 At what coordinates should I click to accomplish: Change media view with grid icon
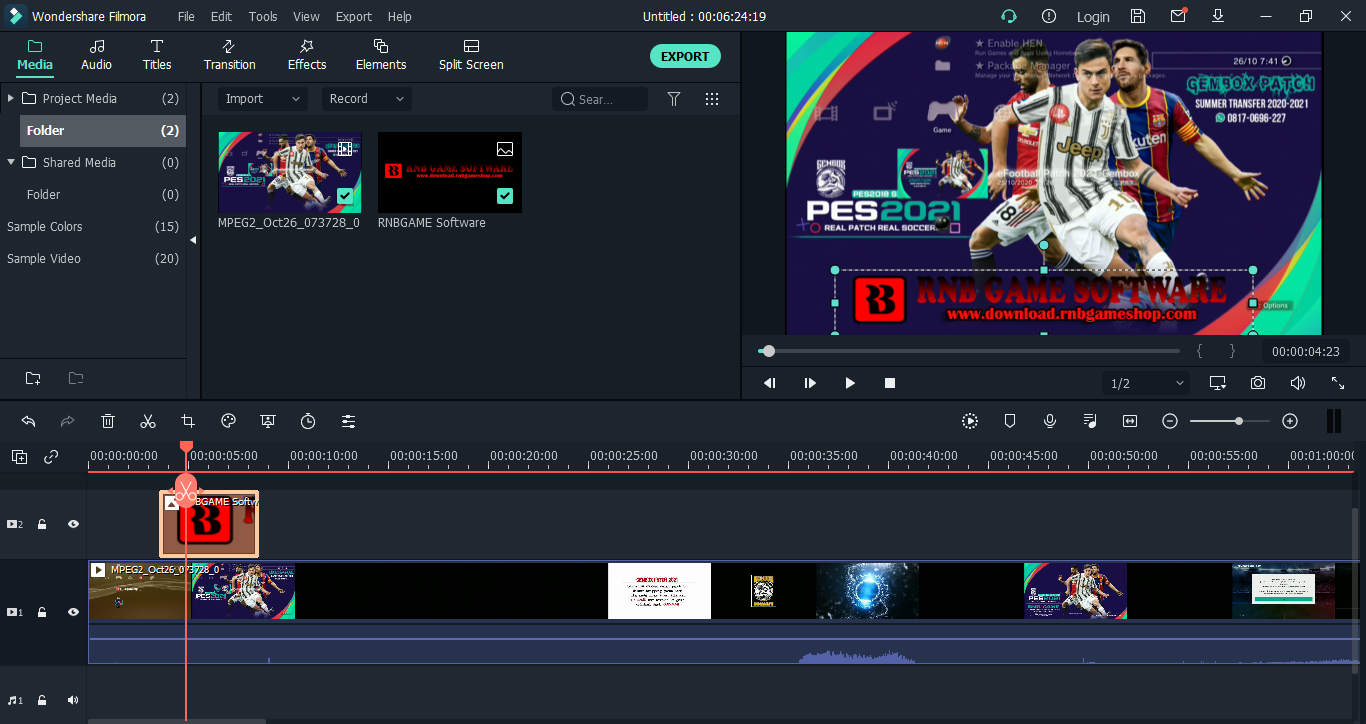[712, 99]
